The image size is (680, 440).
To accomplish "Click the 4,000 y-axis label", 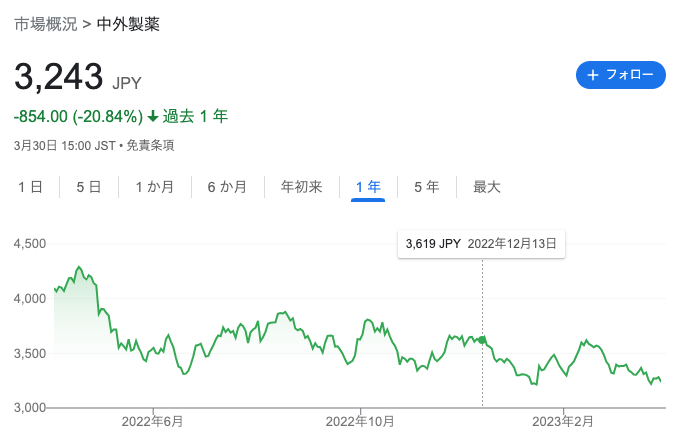I will (30, 299).
